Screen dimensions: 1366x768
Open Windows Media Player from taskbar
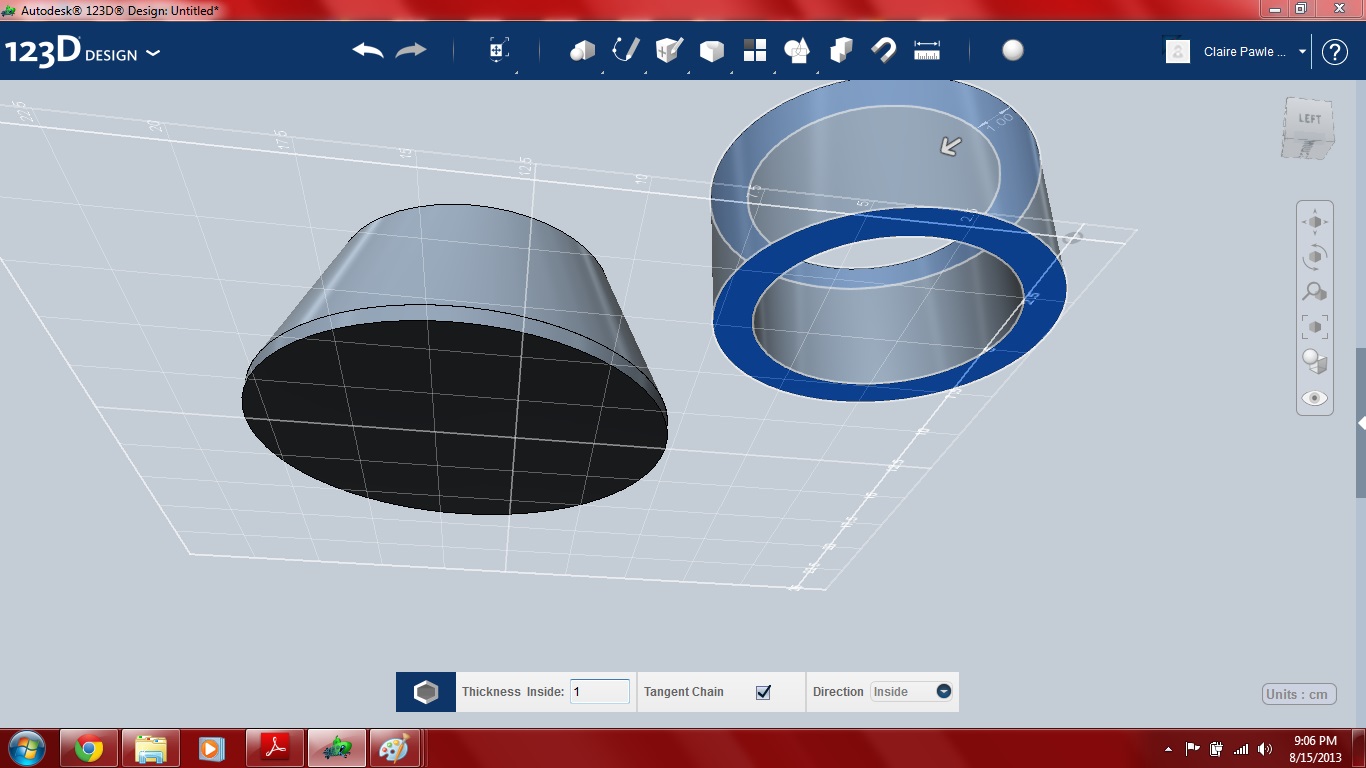212,748
